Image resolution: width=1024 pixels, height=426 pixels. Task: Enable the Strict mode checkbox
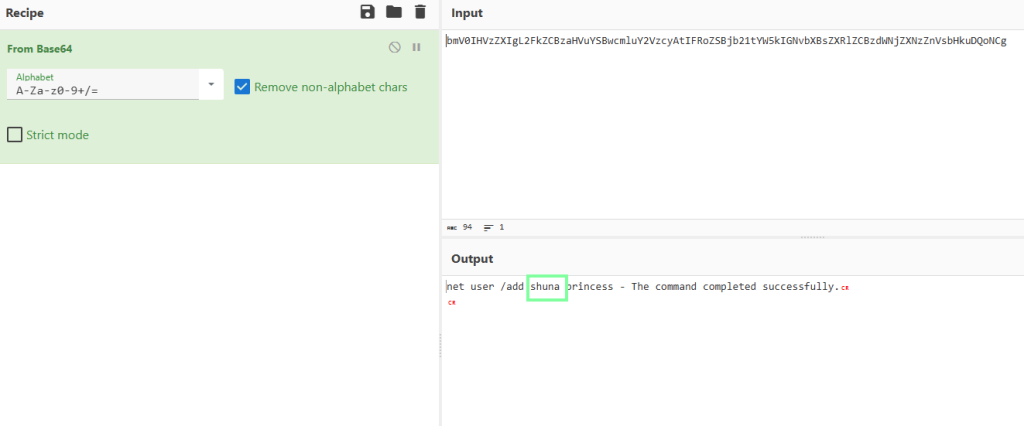(15, 135)
